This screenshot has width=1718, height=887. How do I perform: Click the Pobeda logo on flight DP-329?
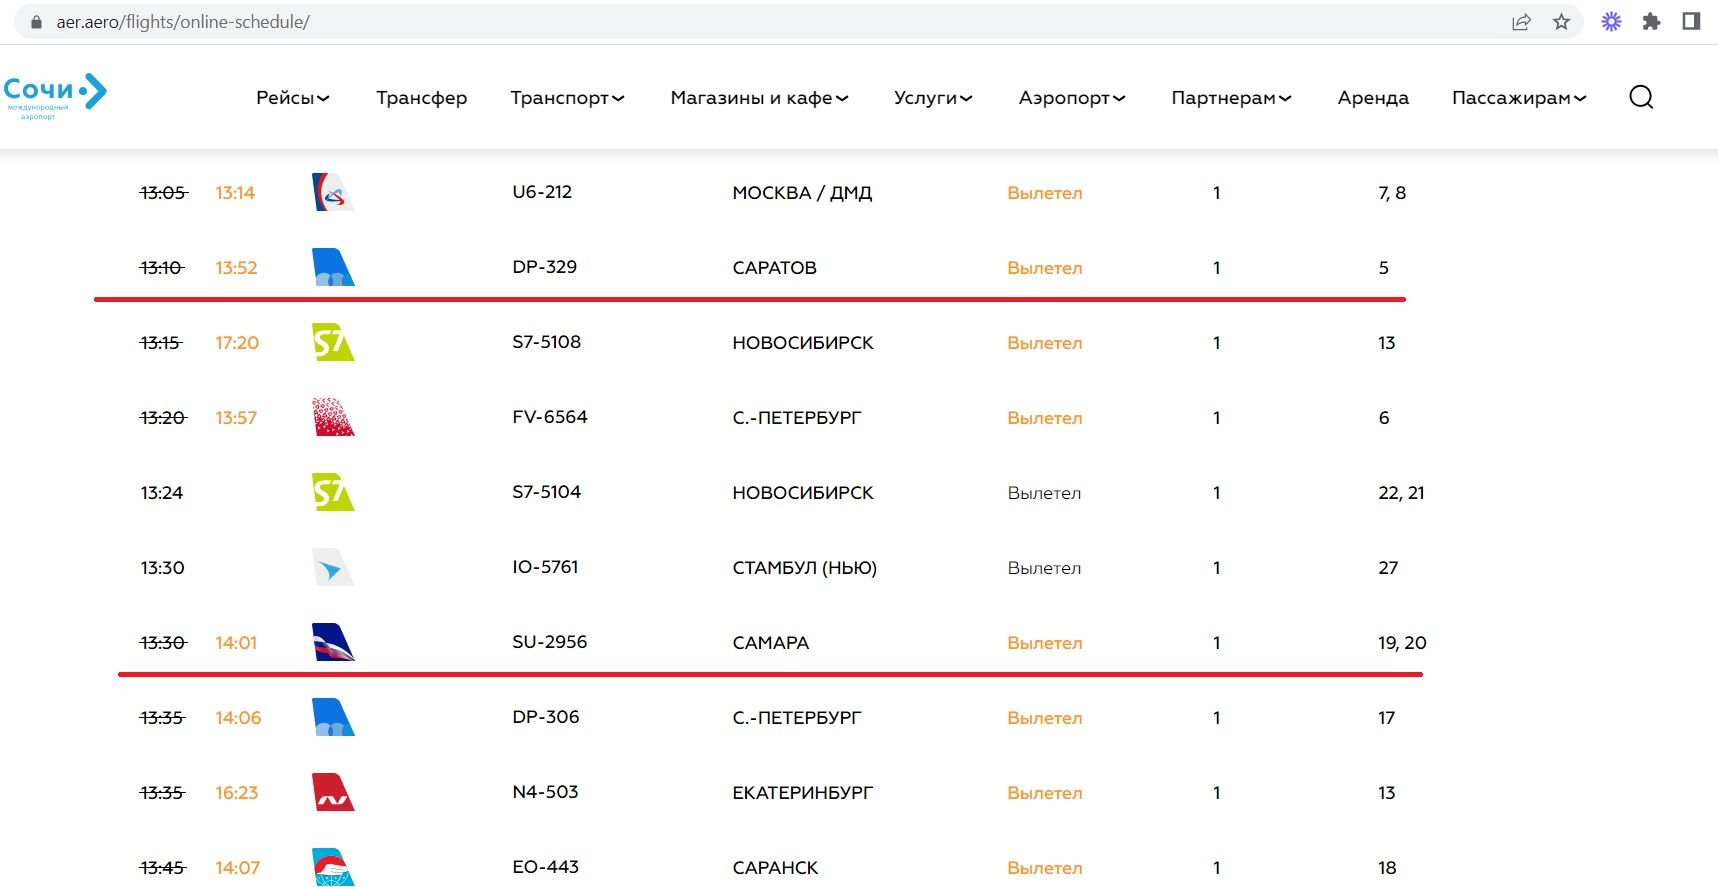333,267
